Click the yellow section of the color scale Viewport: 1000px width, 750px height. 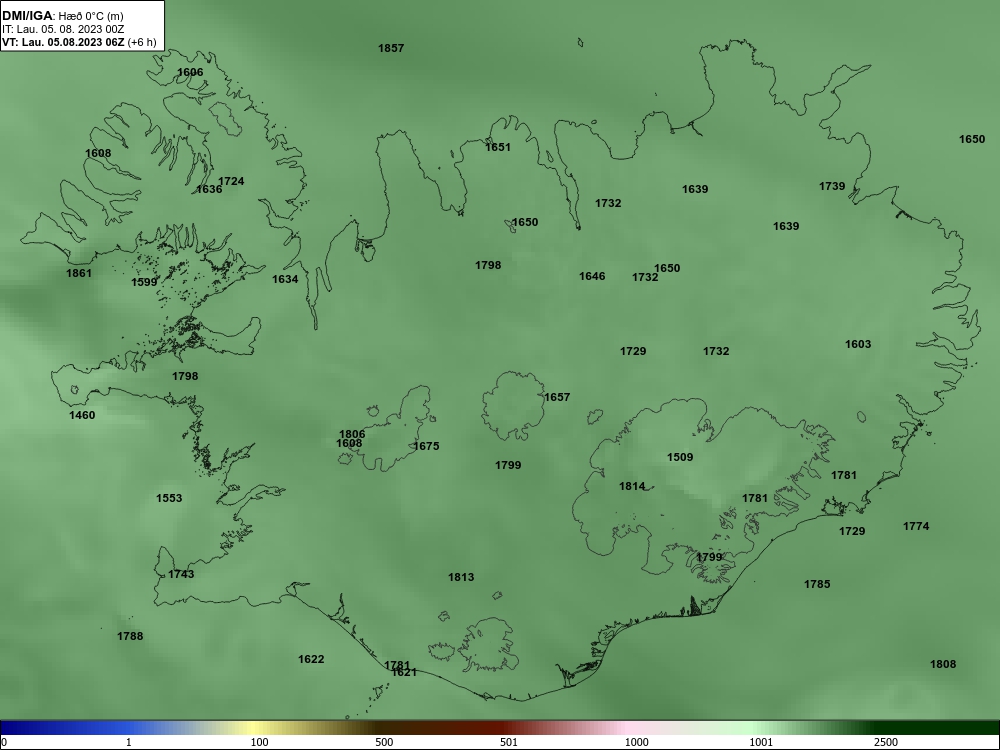point(255,728)
